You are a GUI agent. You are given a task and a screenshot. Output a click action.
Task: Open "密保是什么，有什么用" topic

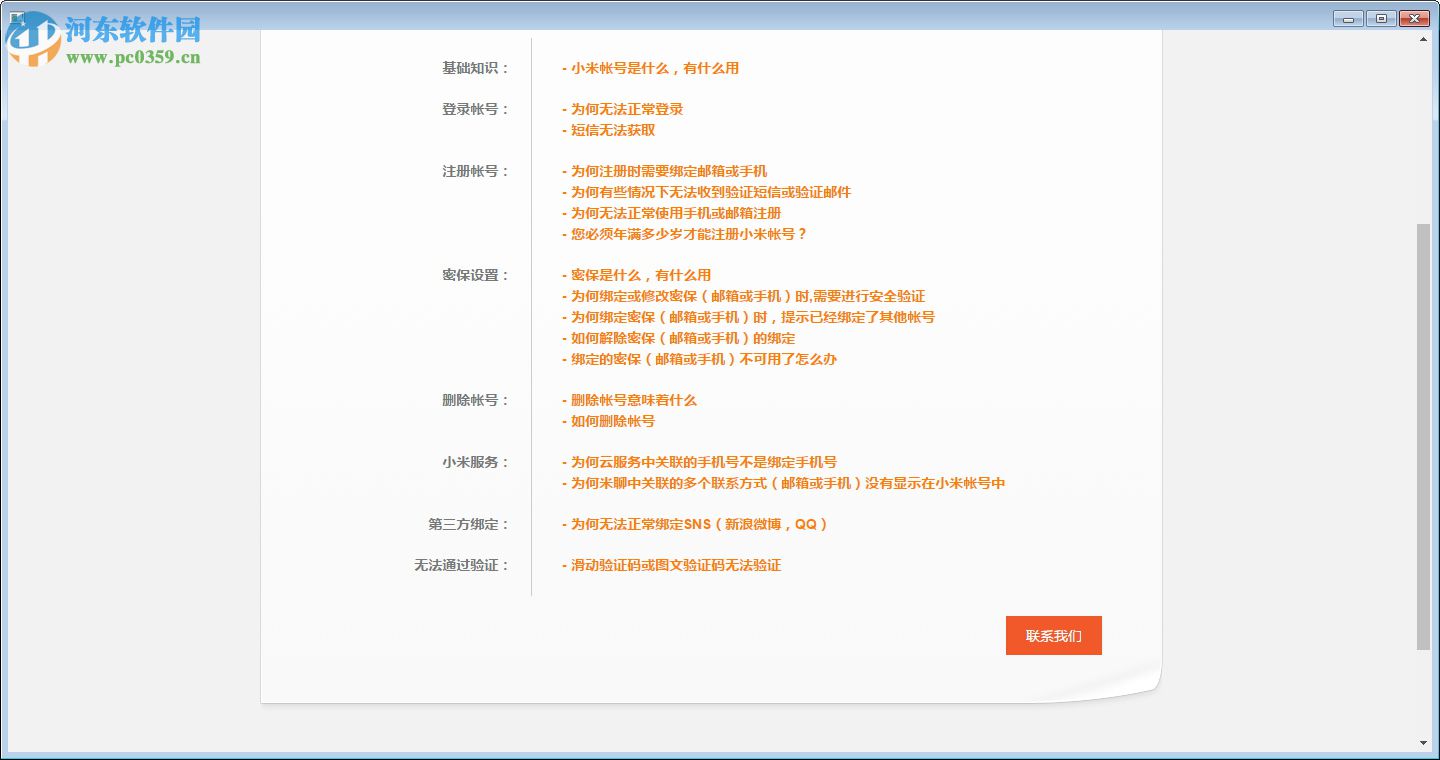[x=640, y=275]
